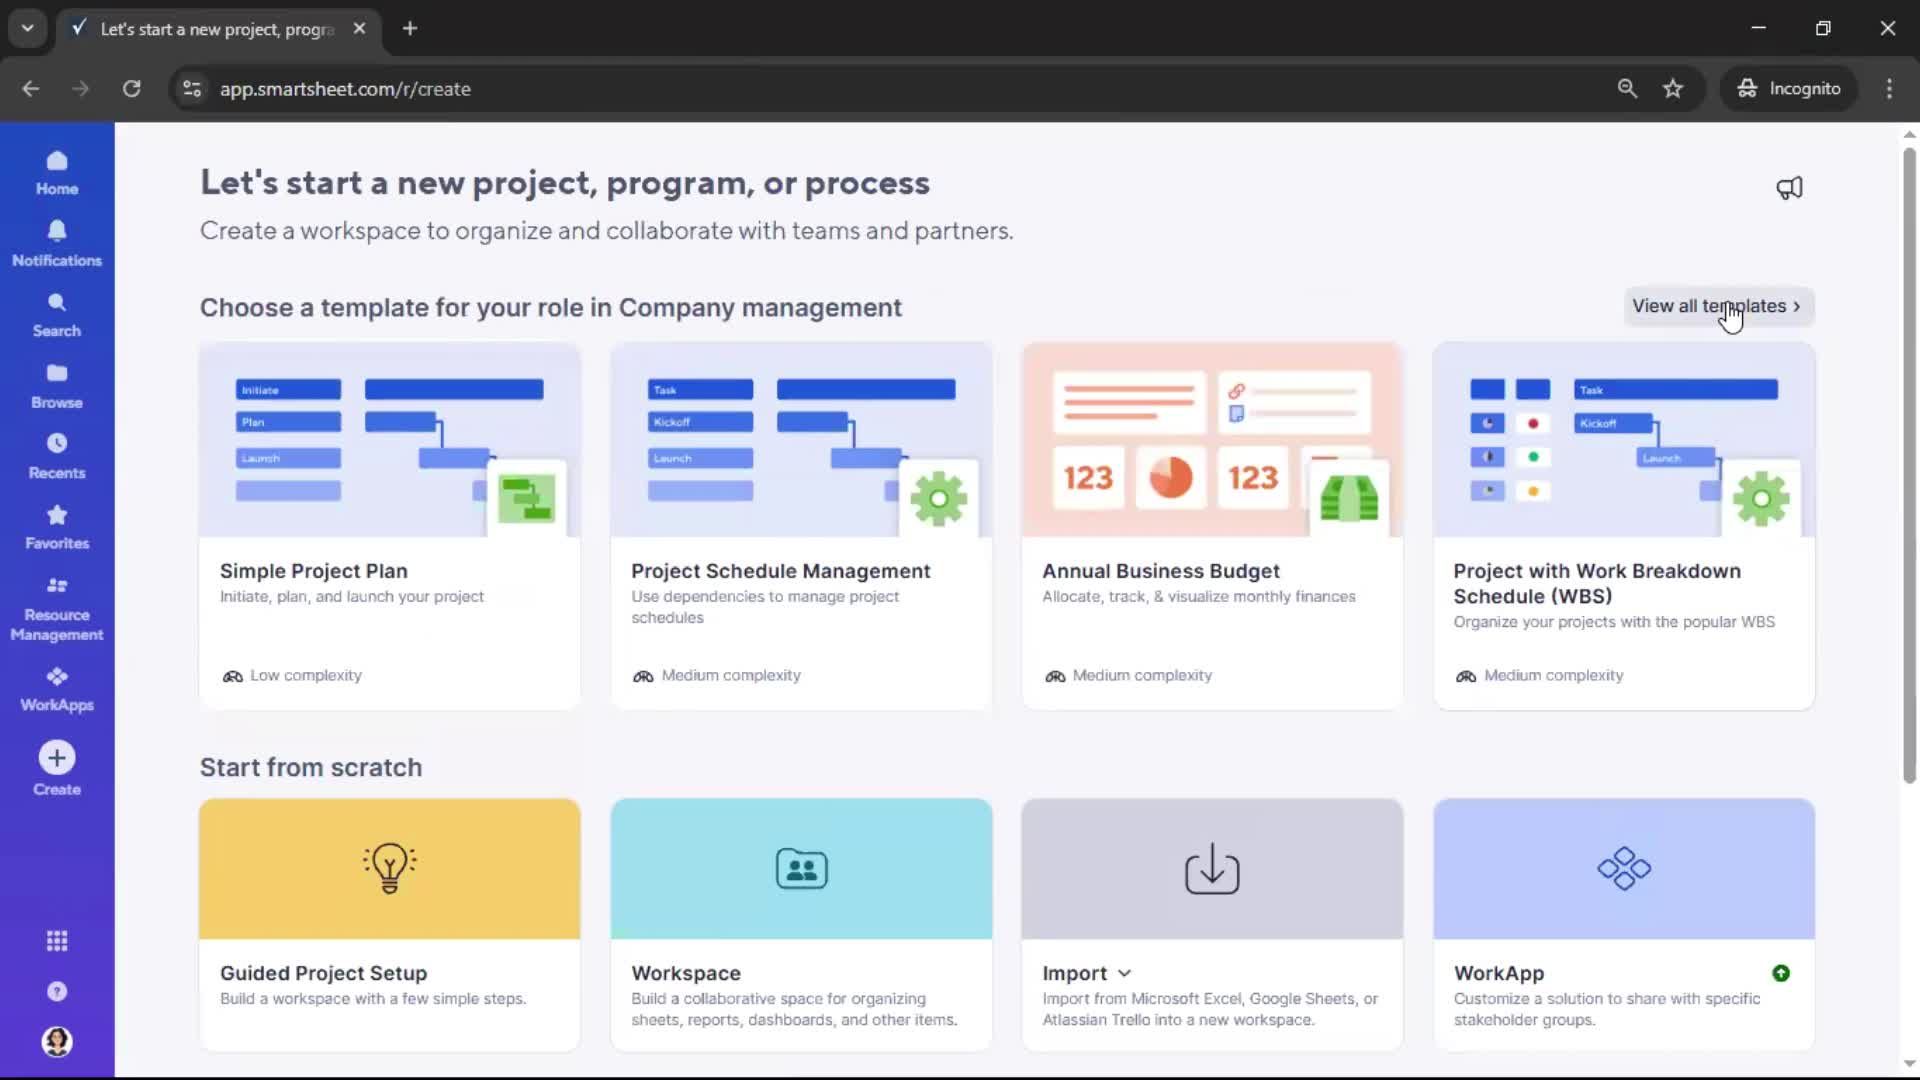Click the Search magnifier in sidebar

click(x=57, y=314)
